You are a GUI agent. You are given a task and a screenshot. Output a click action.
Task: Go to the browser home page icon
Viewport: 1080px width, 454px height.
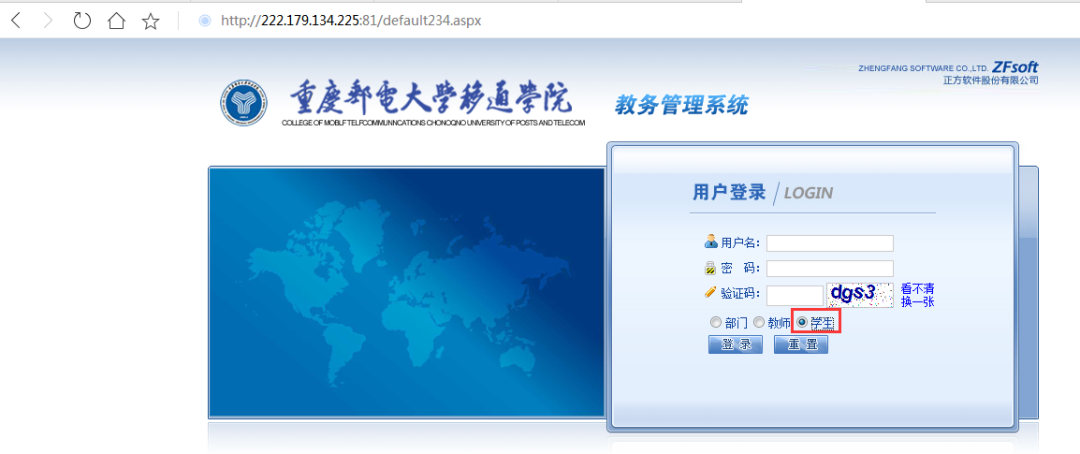coord(117,21)
